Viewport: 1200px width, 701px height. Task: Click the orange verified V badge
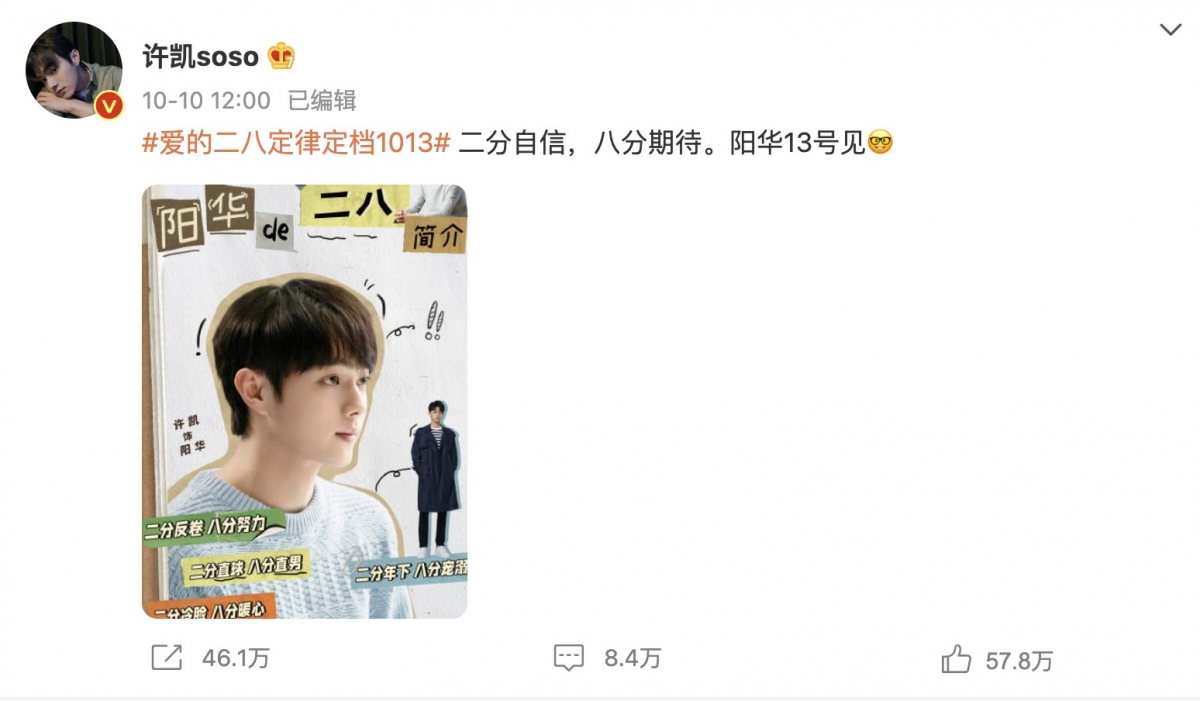pos(109,105)
